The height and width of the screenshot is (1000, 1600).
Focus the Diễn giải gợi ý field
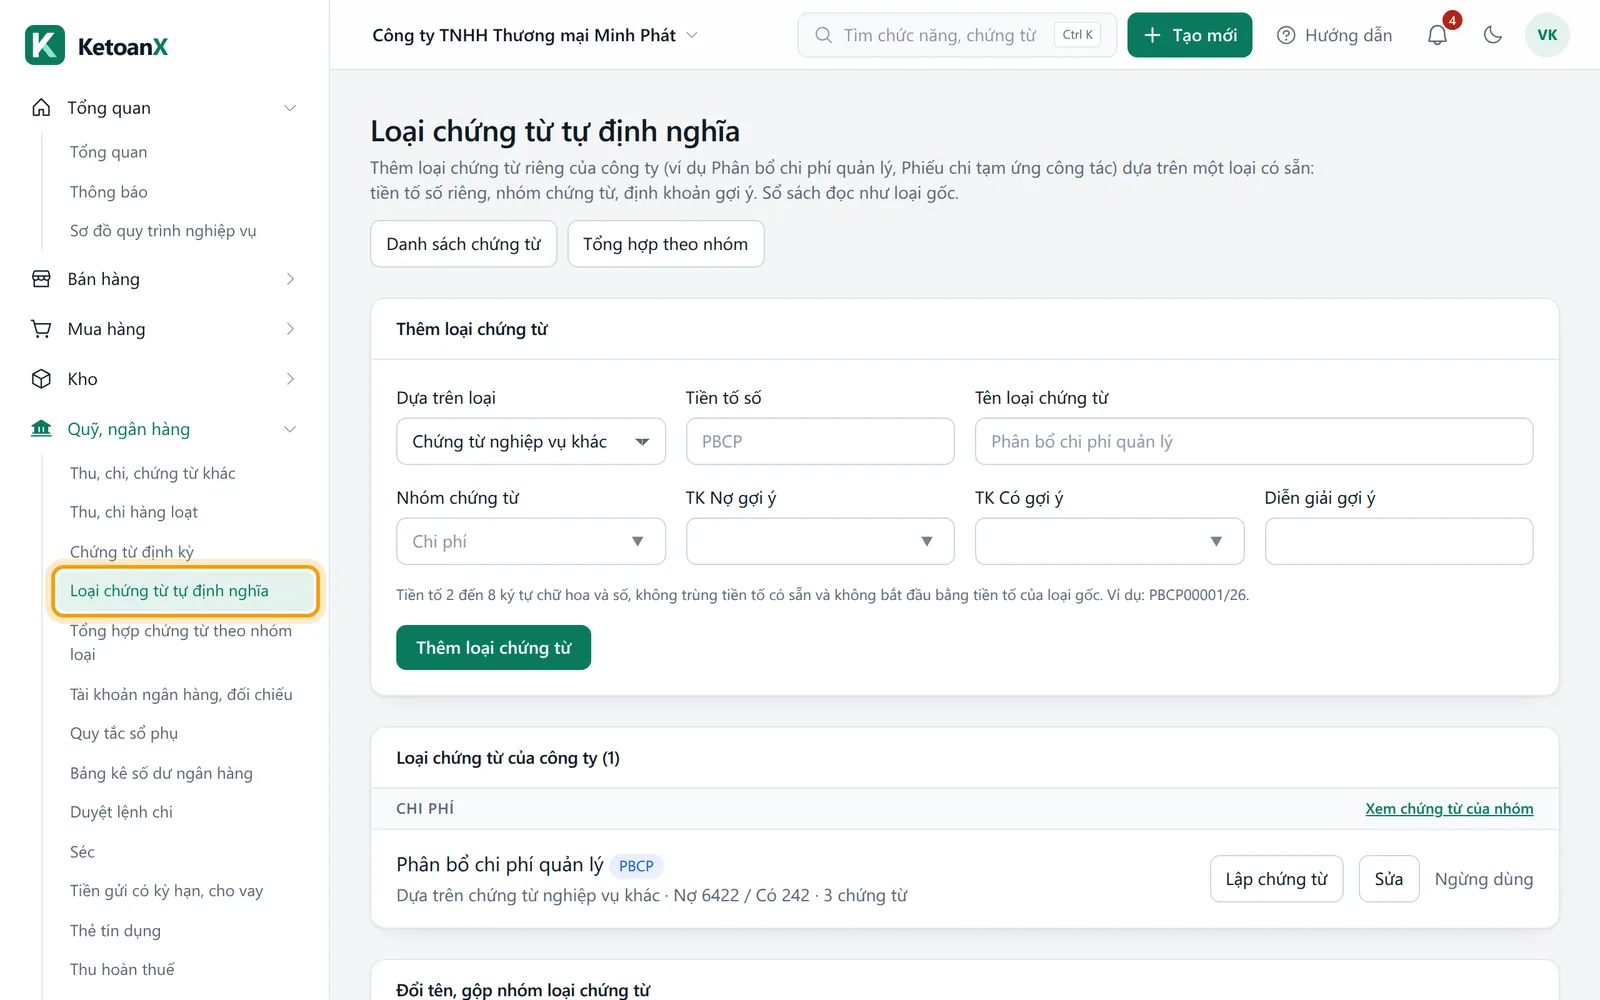tap(1399, 541)
